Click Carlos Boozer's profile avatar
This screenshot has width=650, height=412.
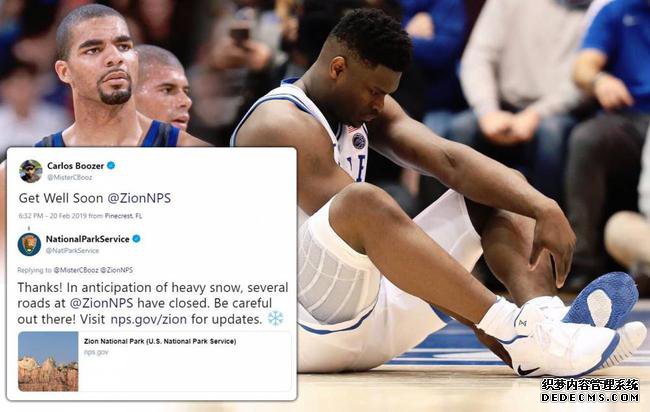(31, 171)
